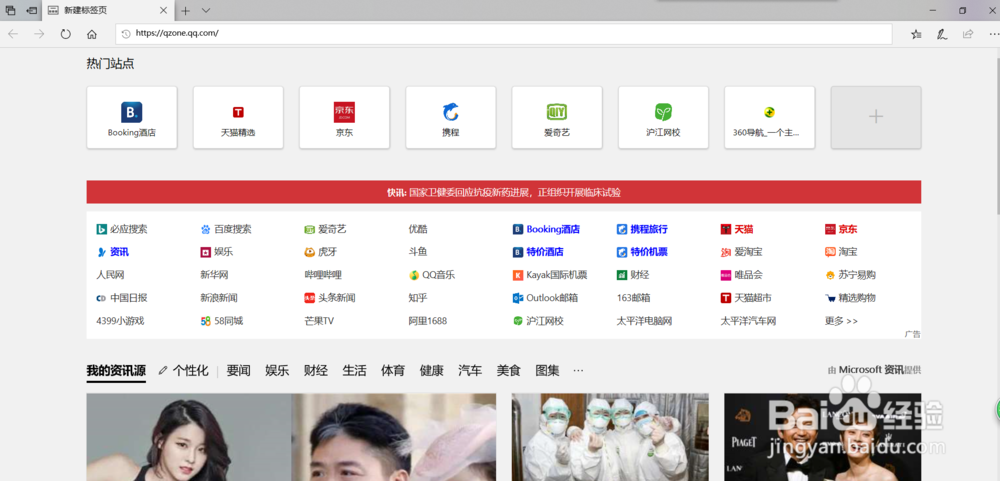
Task: Open the bold 天猫 link
Action: point(737,229)
